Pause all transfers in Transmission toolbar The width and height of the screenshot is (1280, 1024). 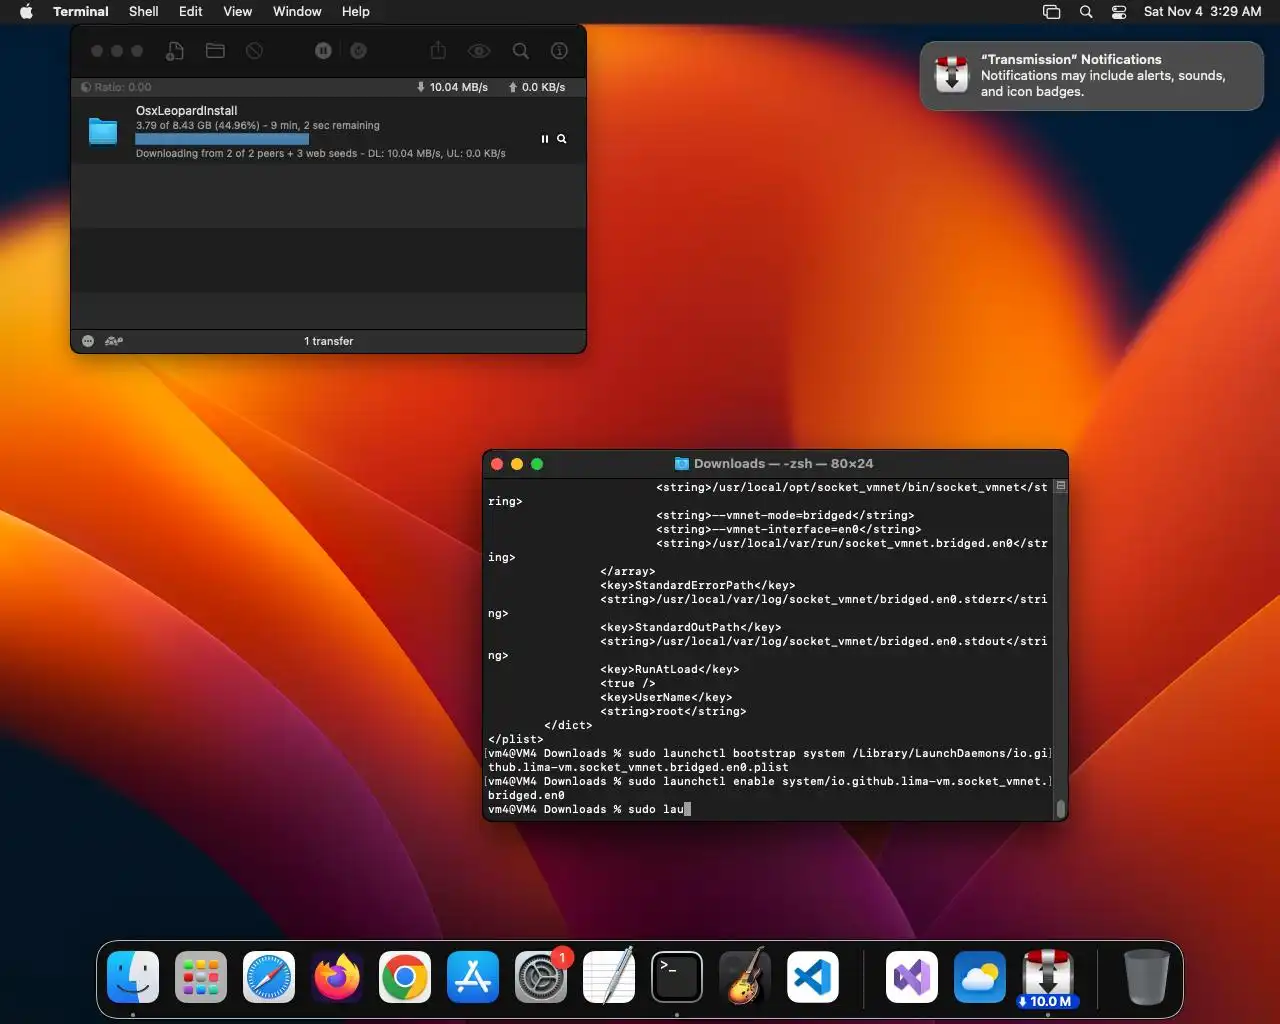click(x=323, y=51)
